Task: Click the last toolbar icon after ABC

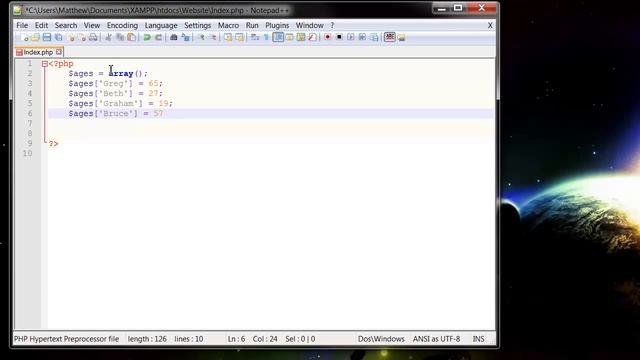Action: pos(402,38)
